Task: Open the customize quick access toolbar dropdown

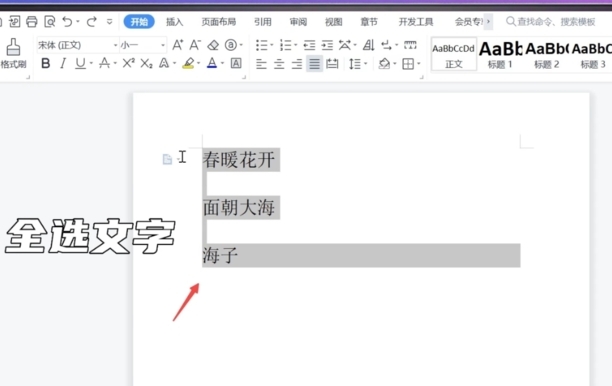Action: [110, 21]
